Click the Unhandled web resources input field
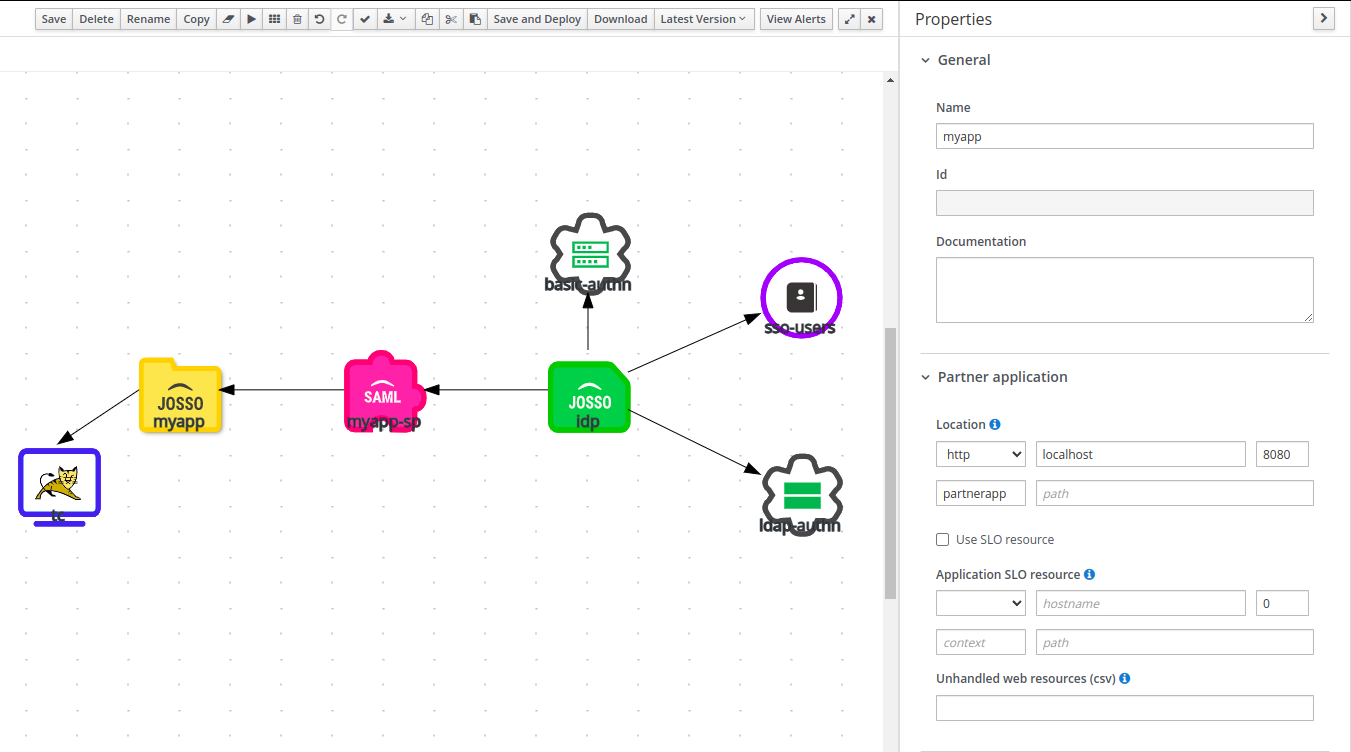1351x752 pixels. pos(1125,708)
